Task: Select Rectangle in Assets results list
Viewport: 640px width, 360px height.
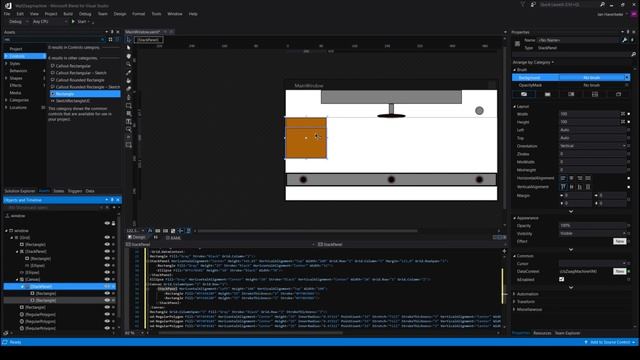Action: [x=85, y=94]
